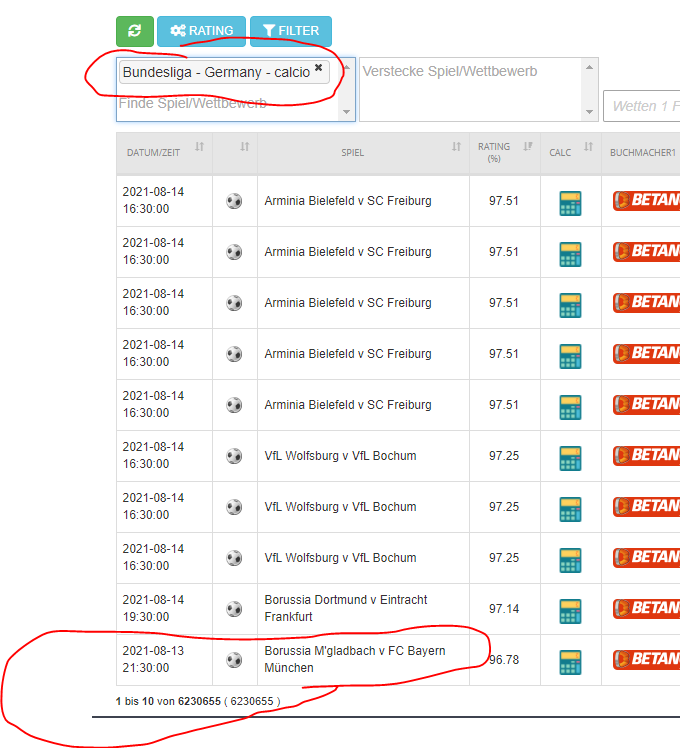The width and height of the screenshot is (680, 748).
Task: Open the RATING settings button
Action: pyautogui.click(x=200, y=31)
